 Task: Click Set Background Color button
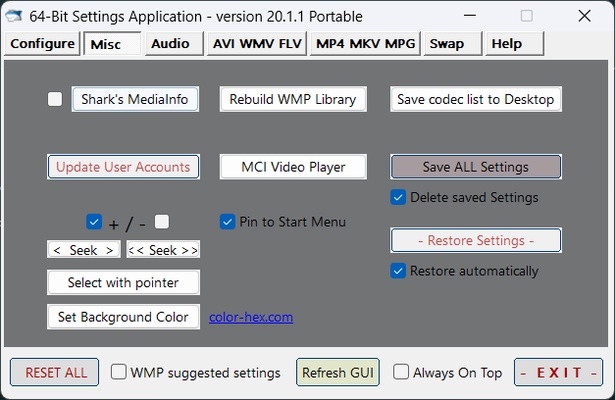coord(123,317)
